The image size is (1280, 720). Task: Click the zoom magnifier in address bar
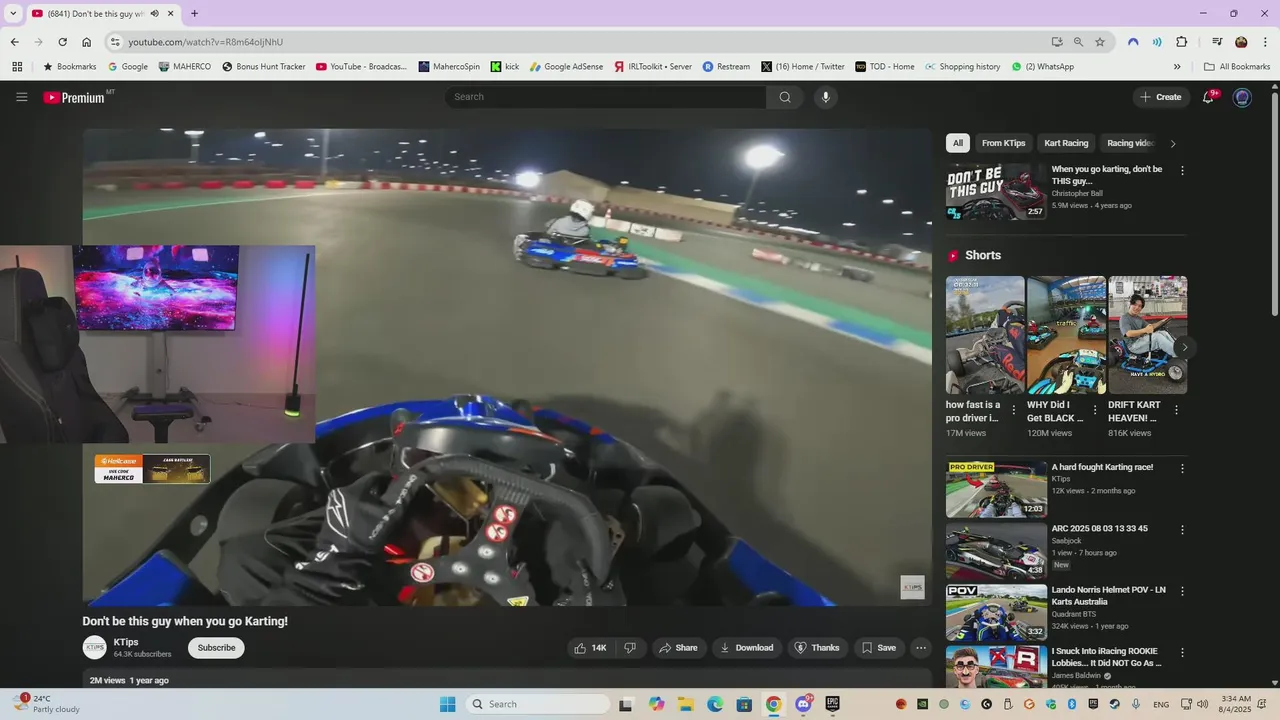point(1078,42)
